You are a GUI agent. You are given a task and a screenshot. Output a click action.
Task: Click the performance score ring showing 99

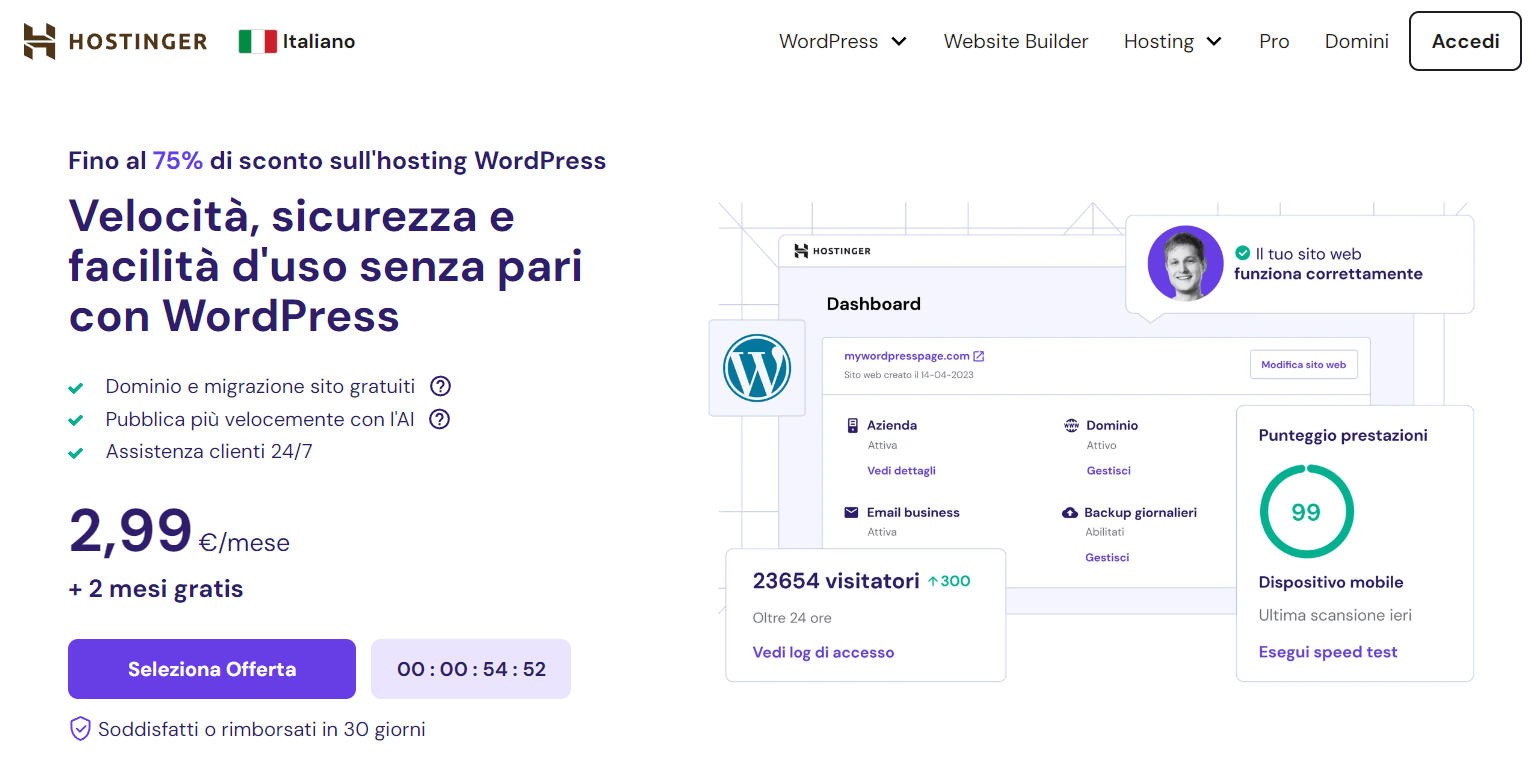click(1306, 512)
